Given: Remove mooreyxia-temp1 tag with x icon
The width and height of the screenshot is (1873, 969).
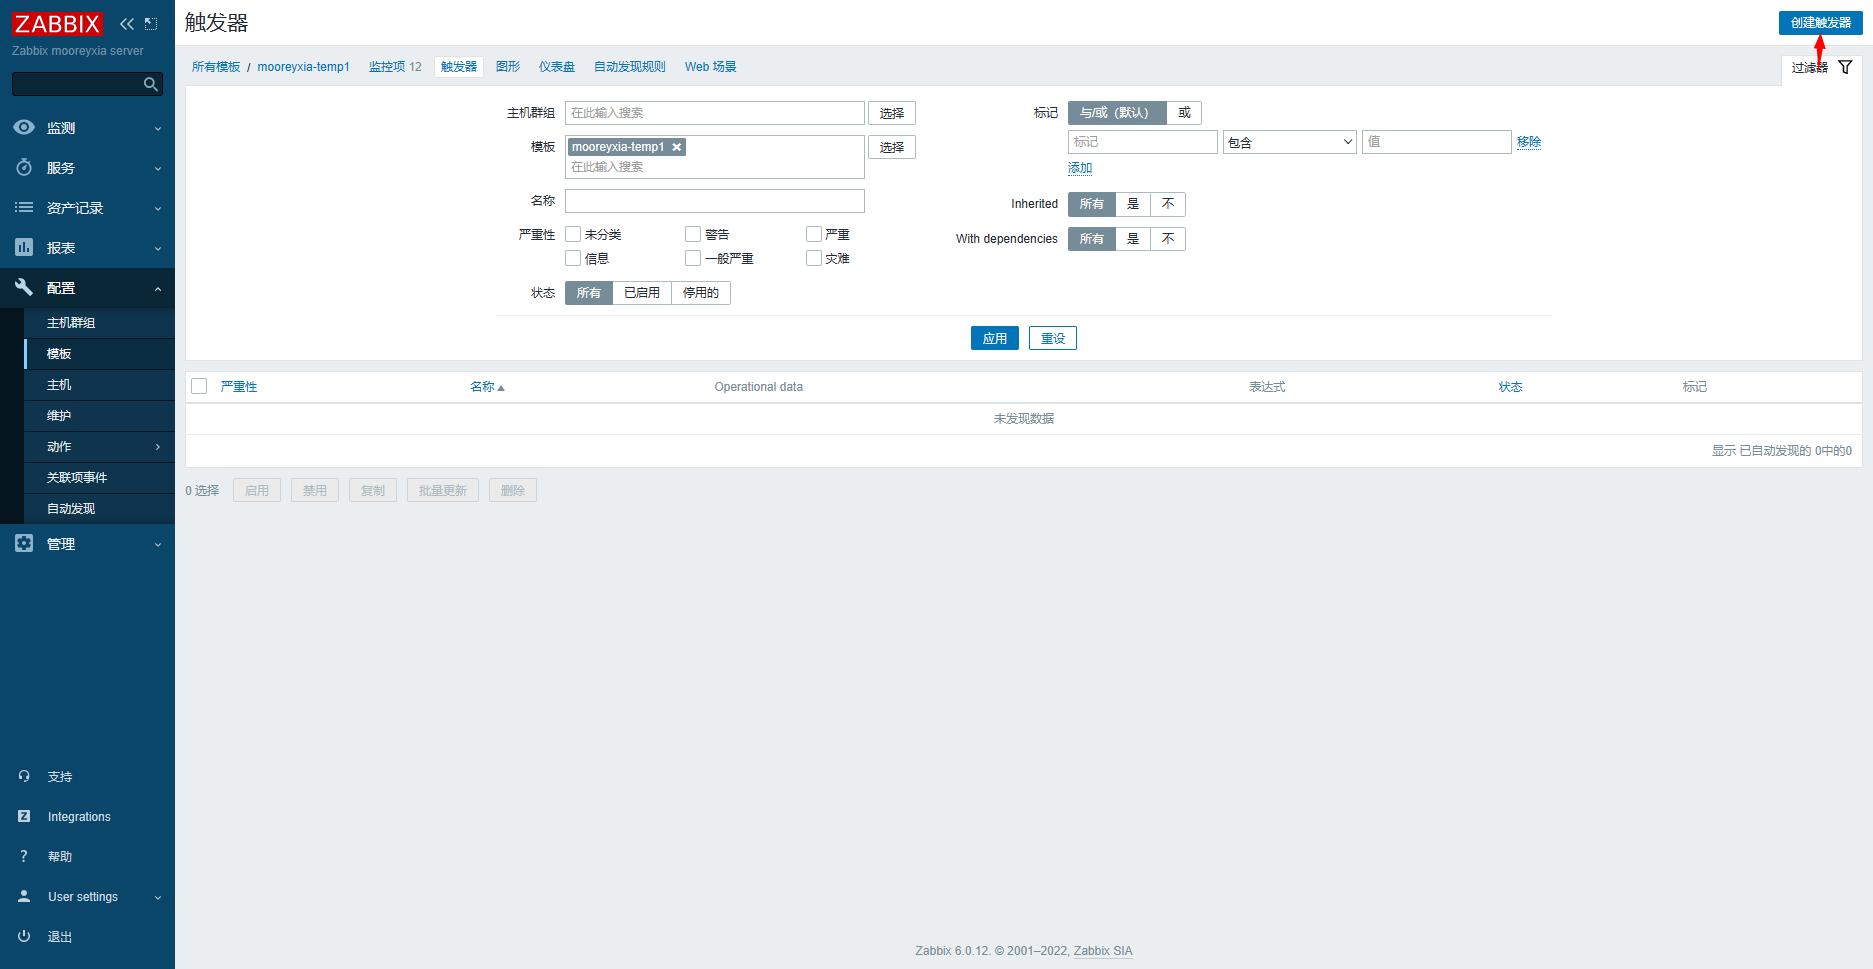Looking at the screenshot, I should click(677, 147).
